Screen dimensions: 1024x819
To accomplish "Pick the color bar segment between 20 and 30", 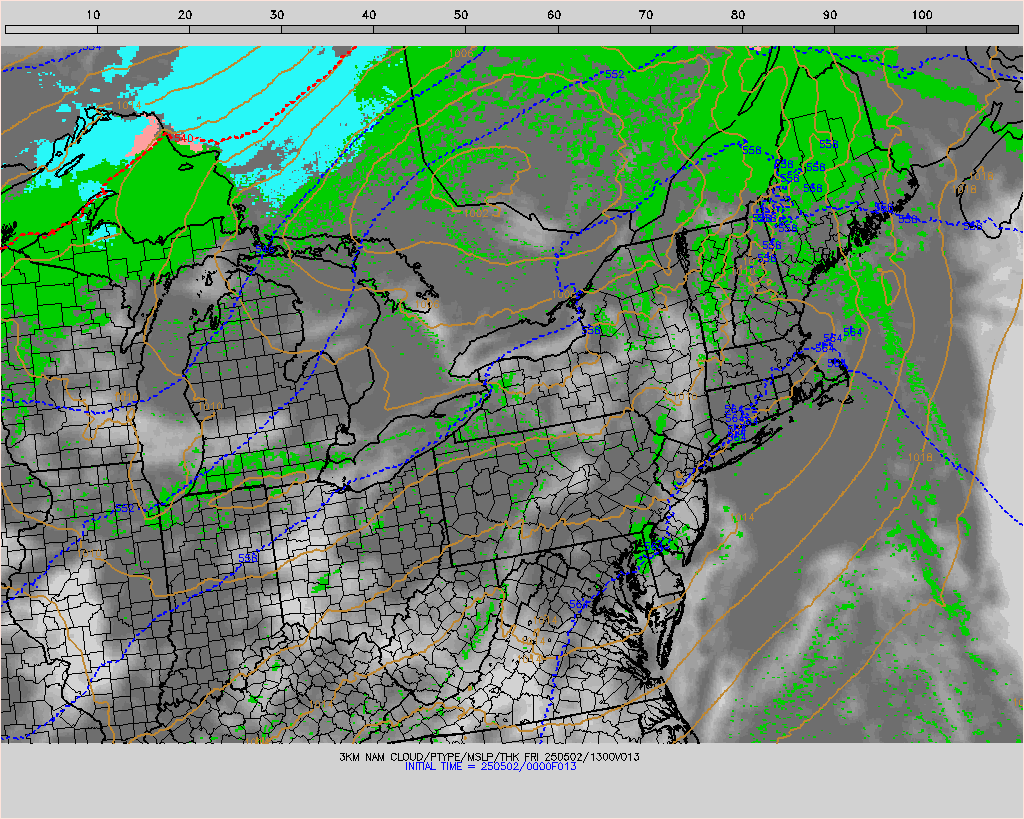I will pyautogui.click(x=235, y=29).
